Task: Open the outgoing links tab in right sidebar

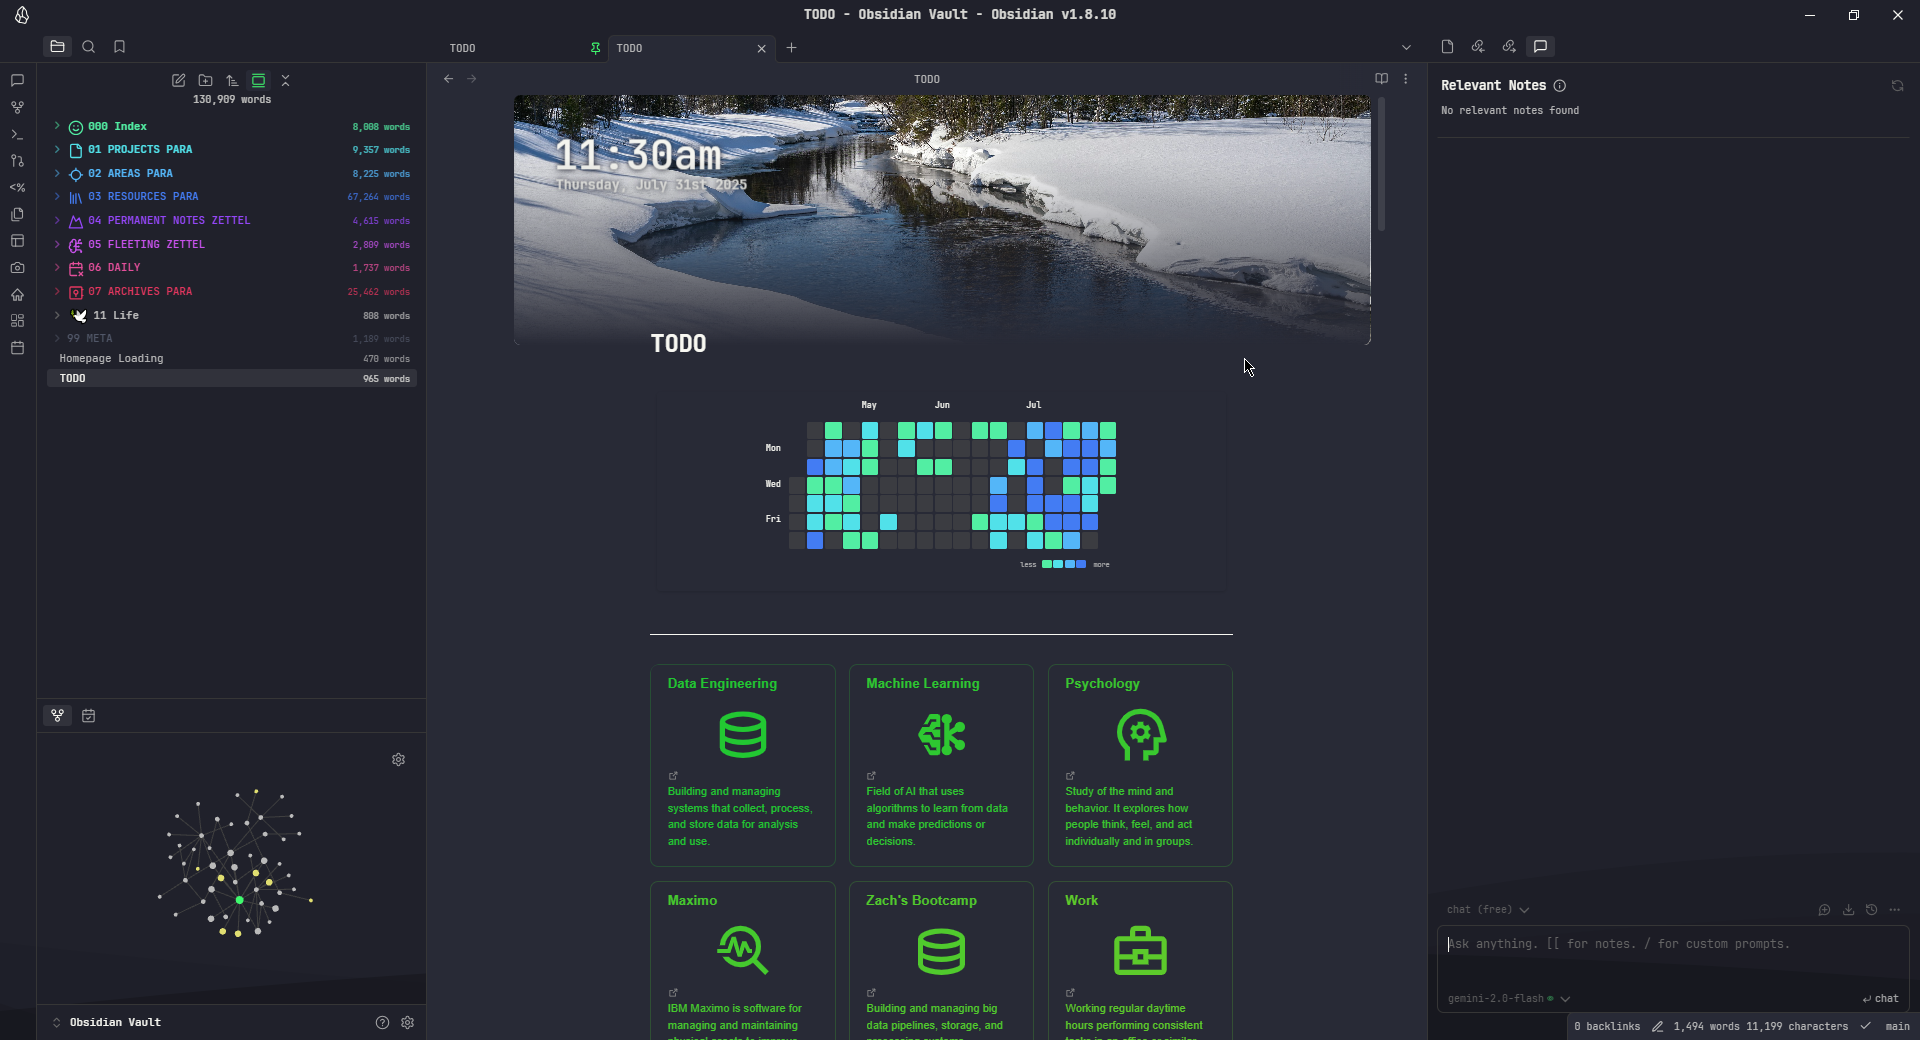Action: click(1509, 47)
